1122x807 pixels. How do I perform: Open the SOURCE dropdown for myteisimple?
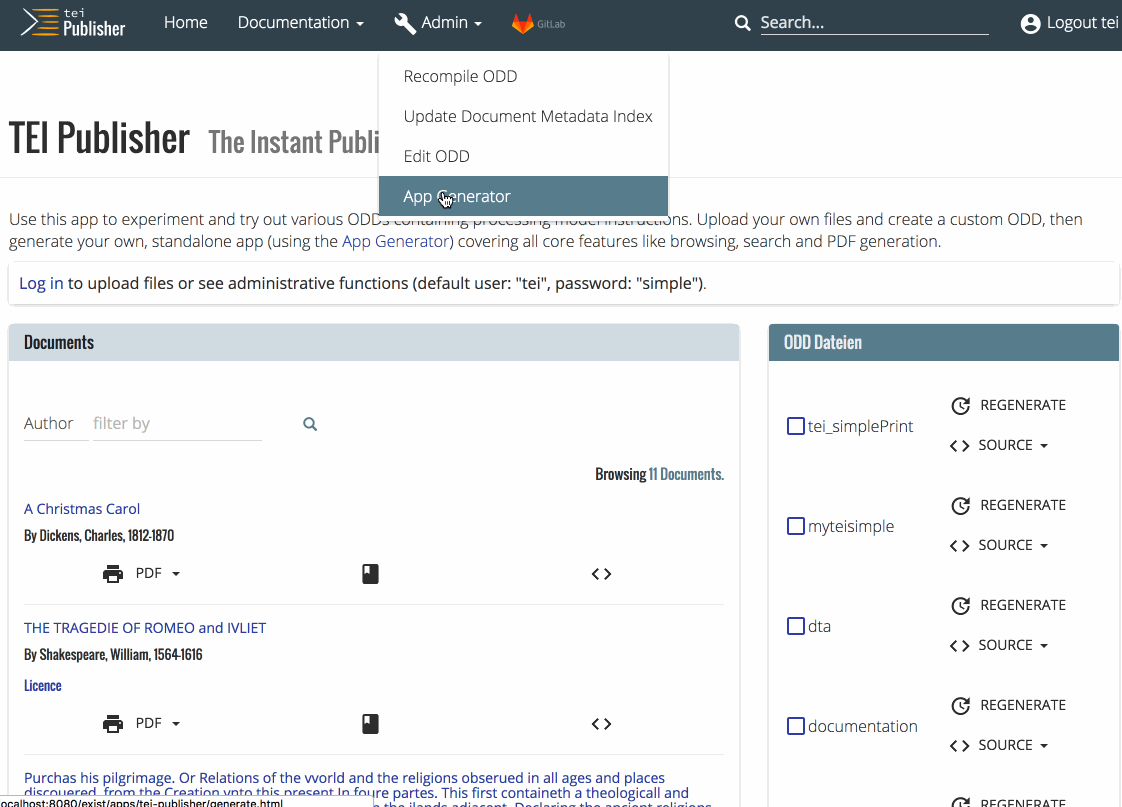(999, 545)
